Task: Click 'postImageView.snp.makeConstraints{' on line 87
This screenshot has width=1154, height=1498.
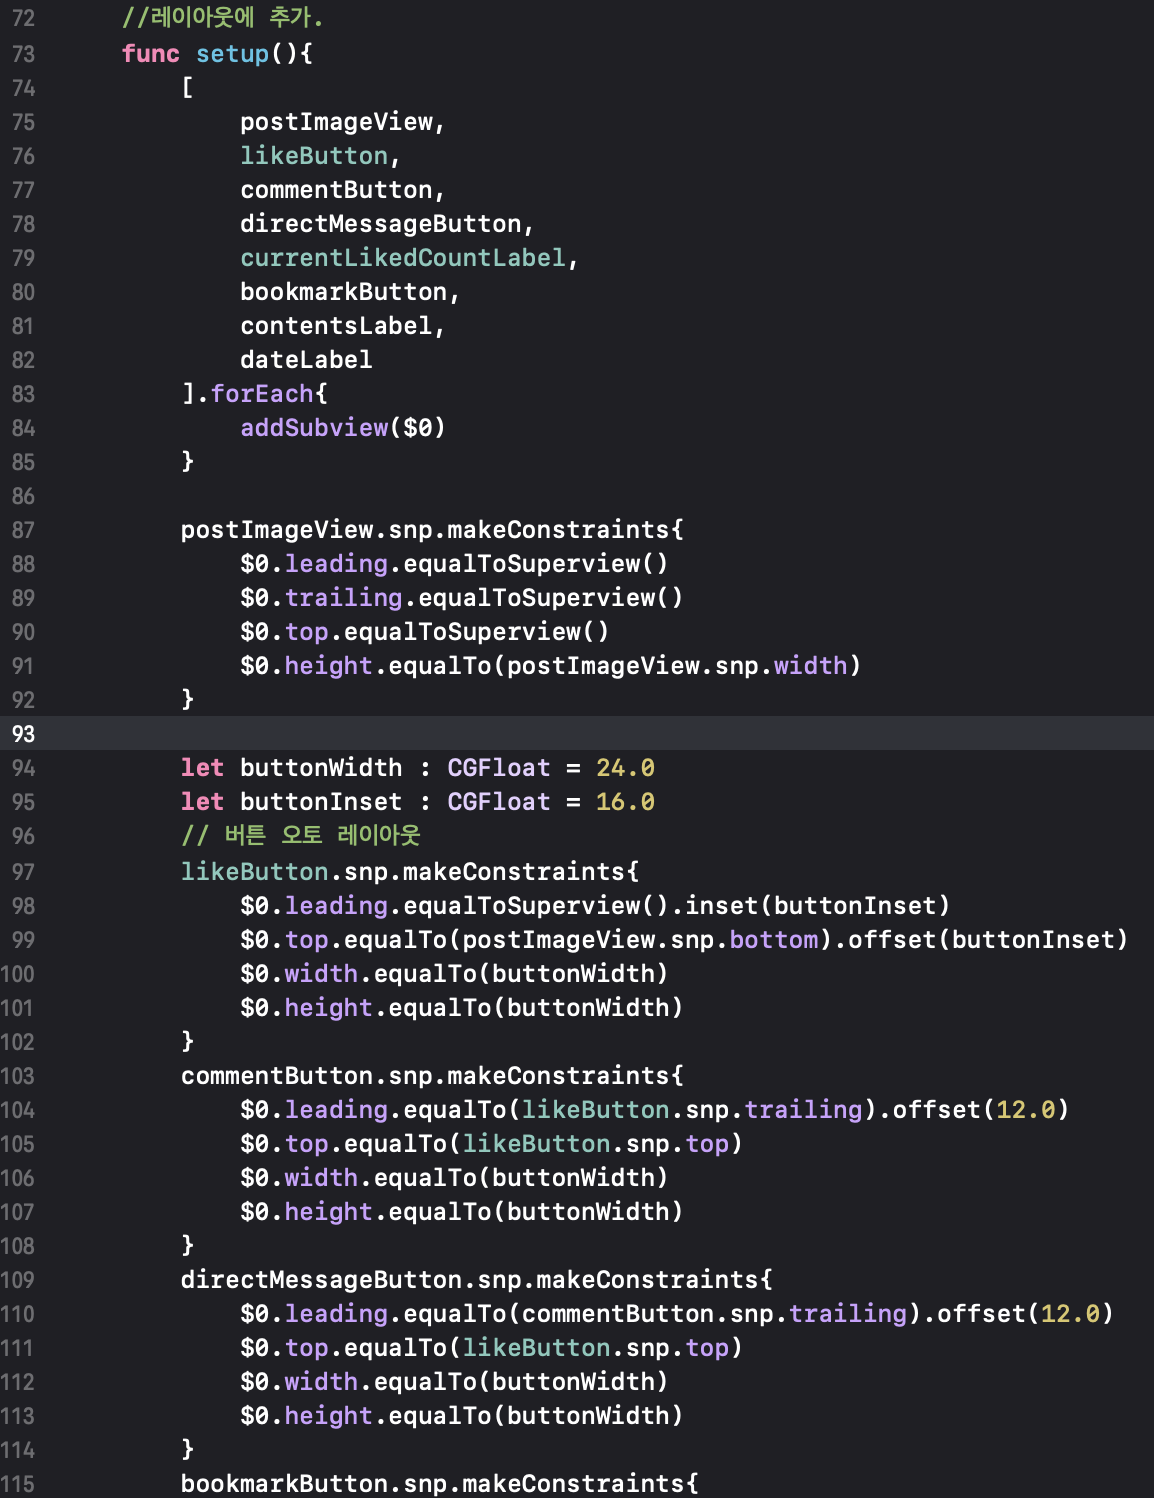Action: click(x=432, y=530)
